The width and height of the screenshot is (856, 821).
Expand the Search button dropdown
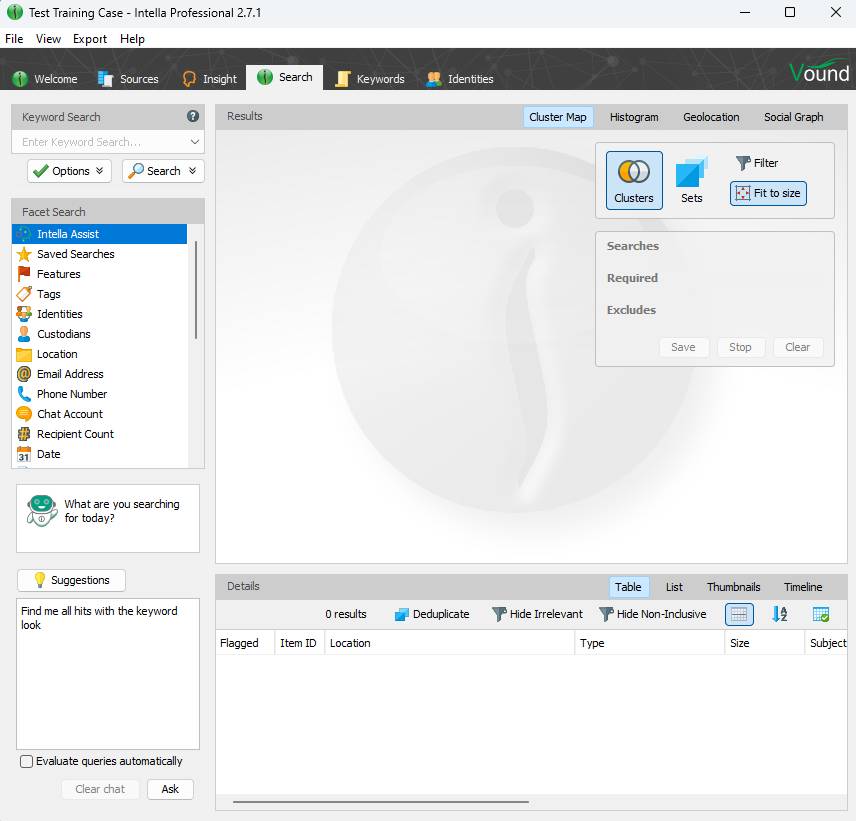(x=192, y=171)
